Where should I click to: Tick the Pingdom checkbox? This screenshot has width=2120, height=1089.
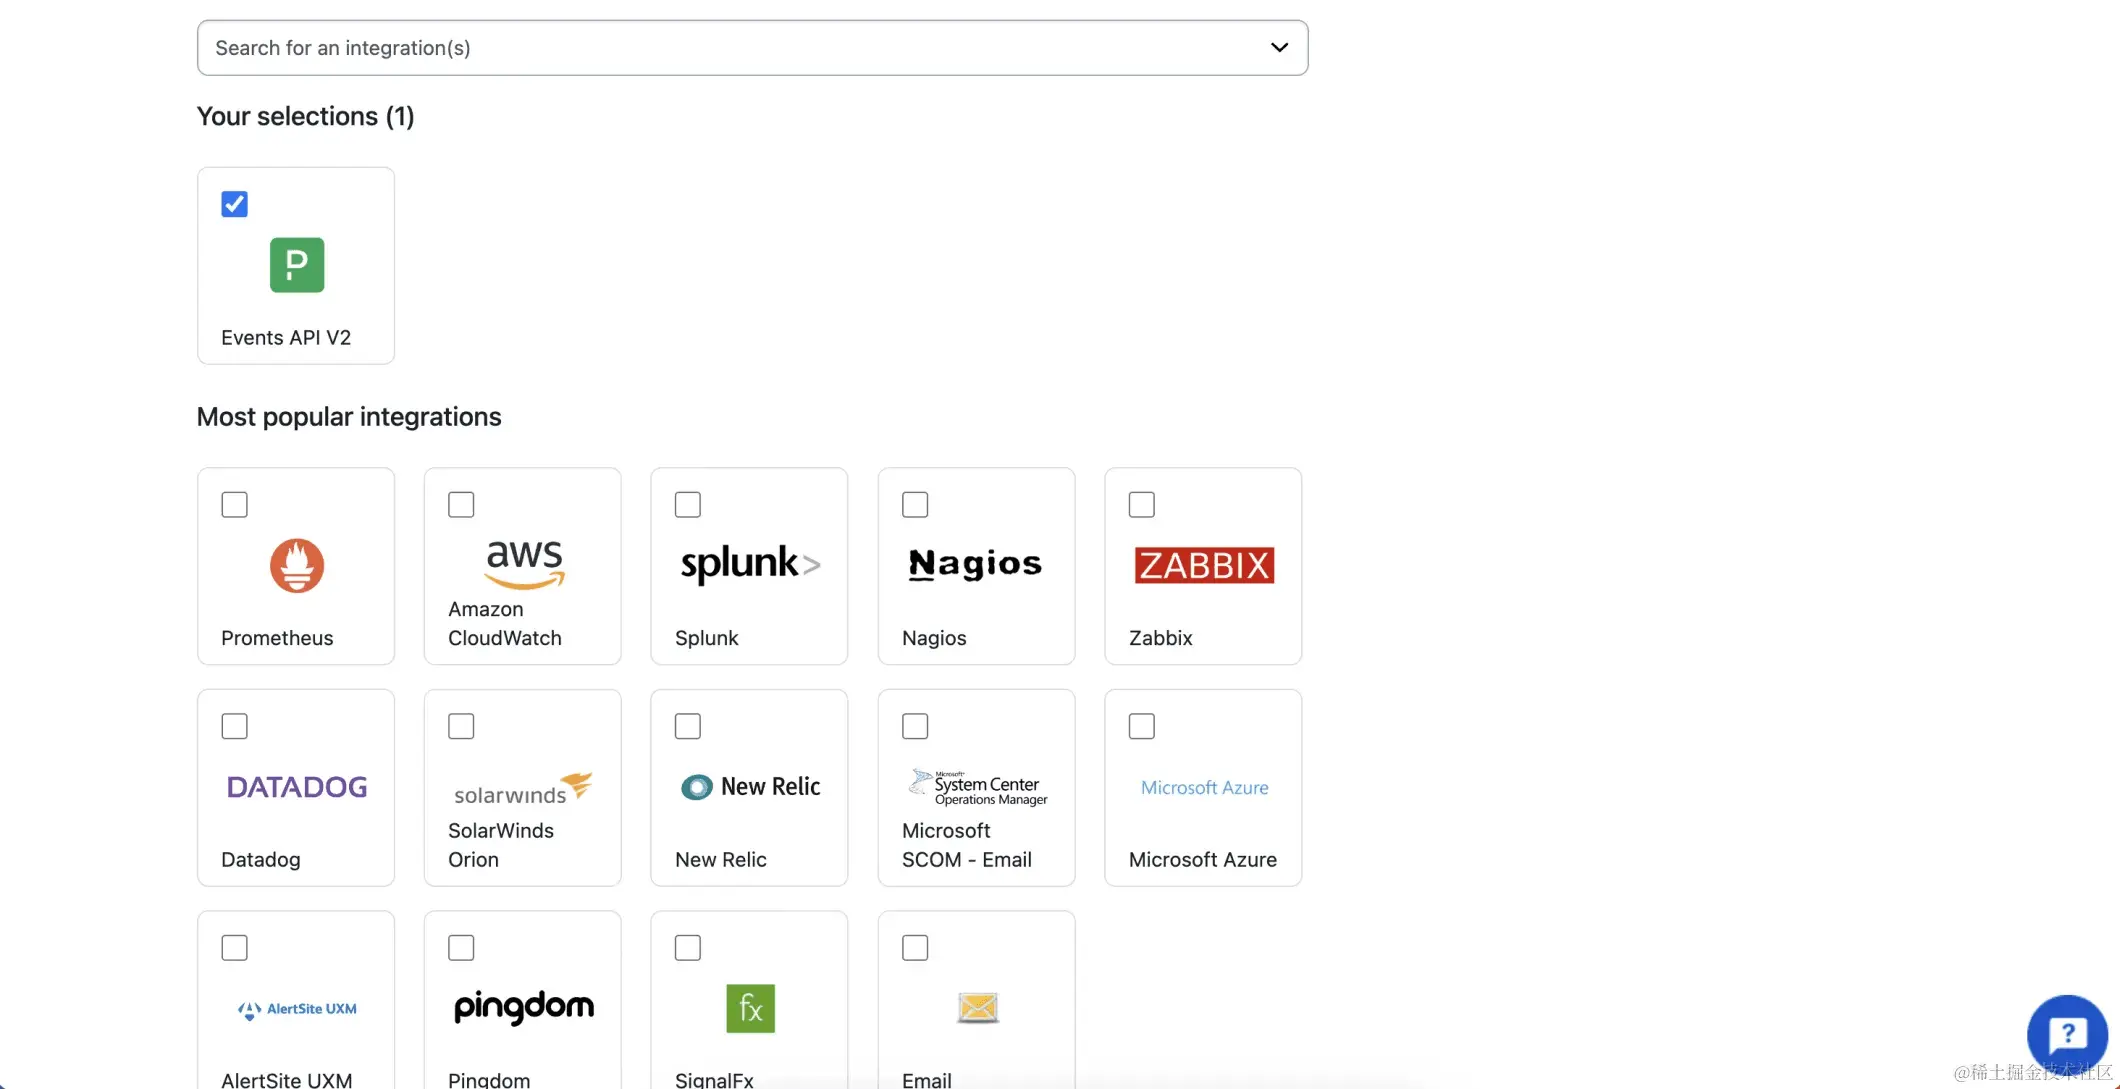tap(461, 948)
